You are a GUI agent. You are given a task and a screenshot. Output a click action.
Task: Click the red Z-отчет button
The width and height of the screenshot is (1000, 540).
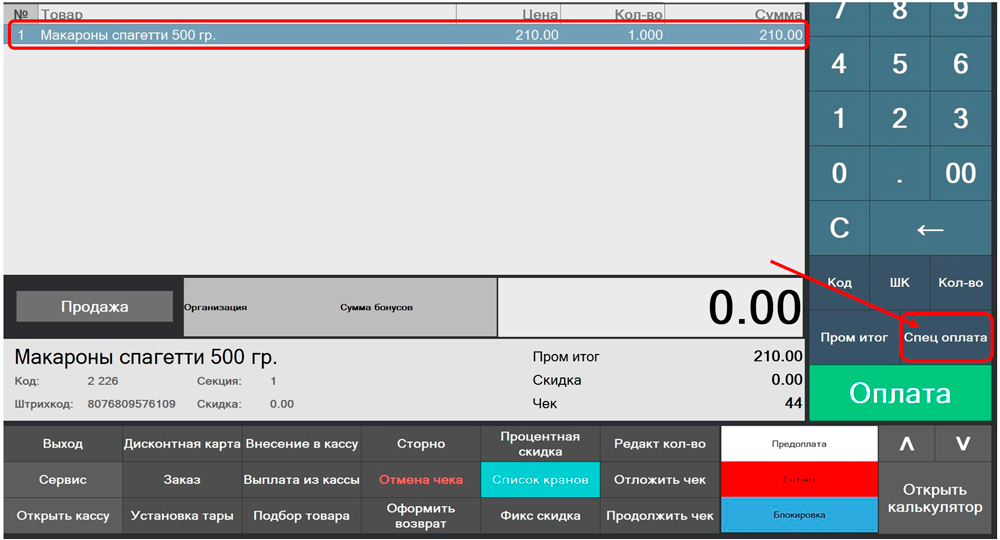click(x=799, y=480)
